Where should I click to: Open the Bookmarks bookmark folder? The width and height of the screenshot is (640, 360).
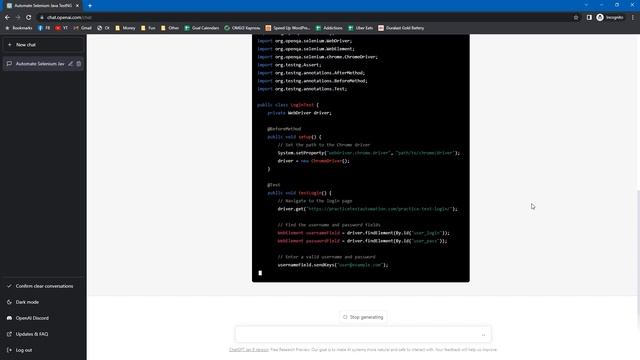pos(18,28)
